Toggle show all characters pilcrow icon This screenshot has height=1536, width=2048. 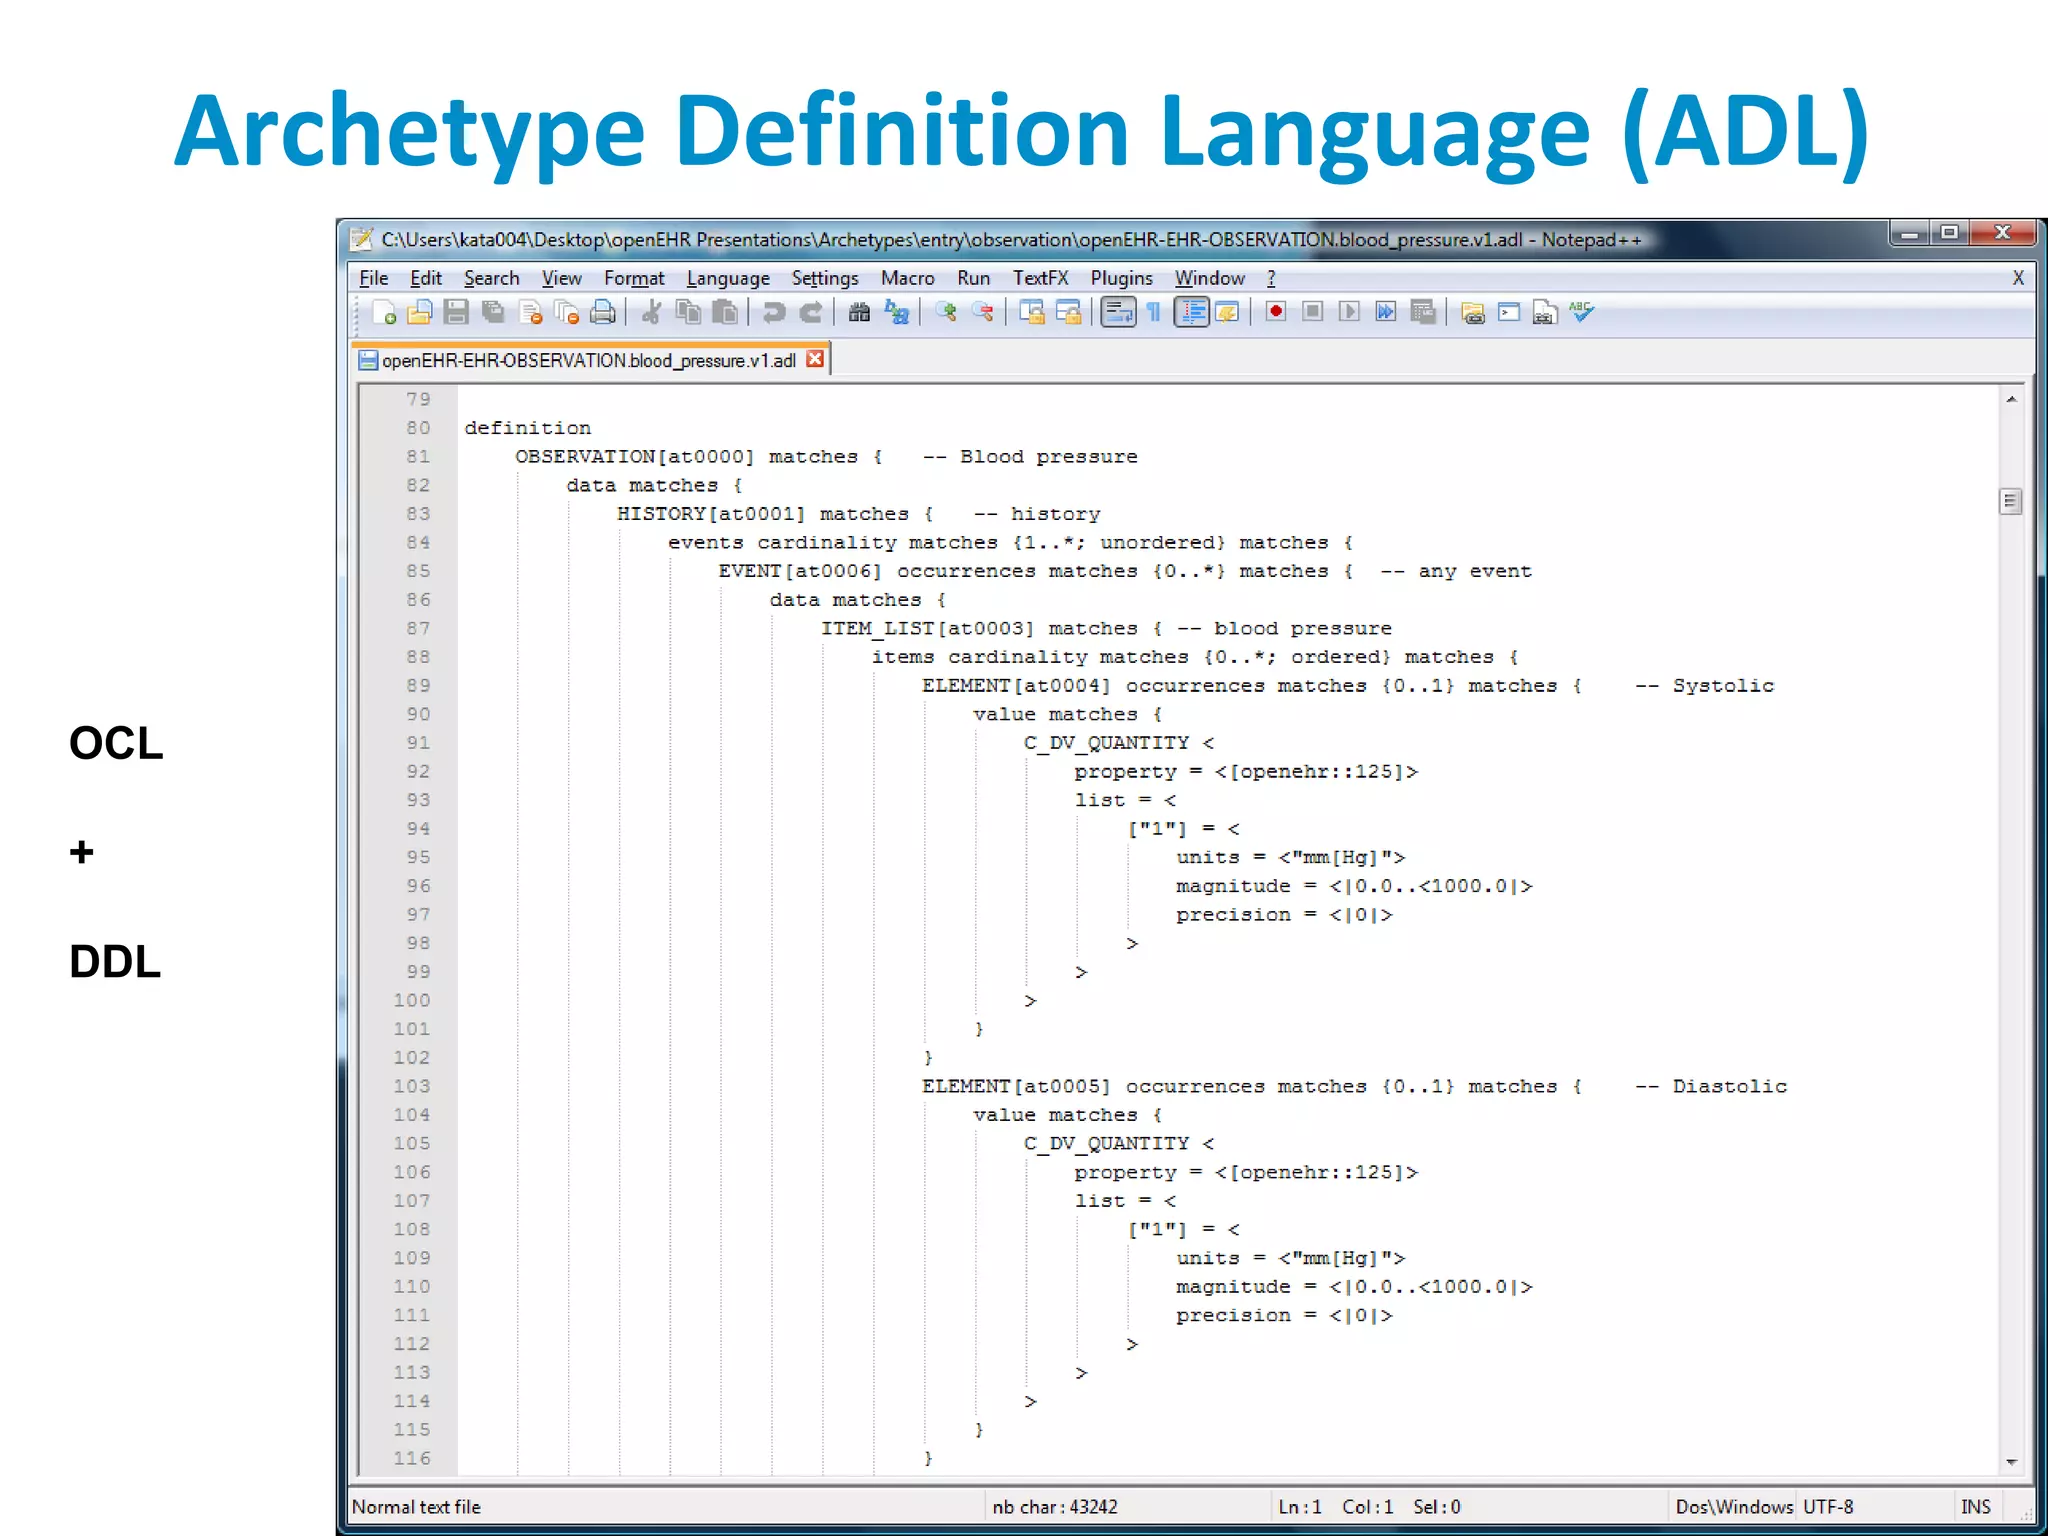point(1154,313)
